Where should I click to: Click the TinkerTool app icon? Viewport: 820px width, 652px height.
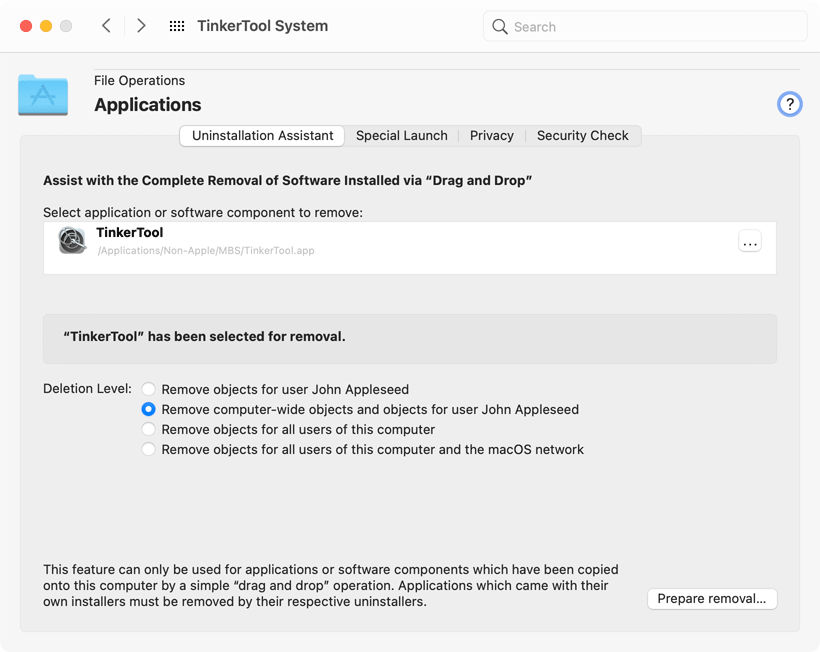click(x=72, y=241)
